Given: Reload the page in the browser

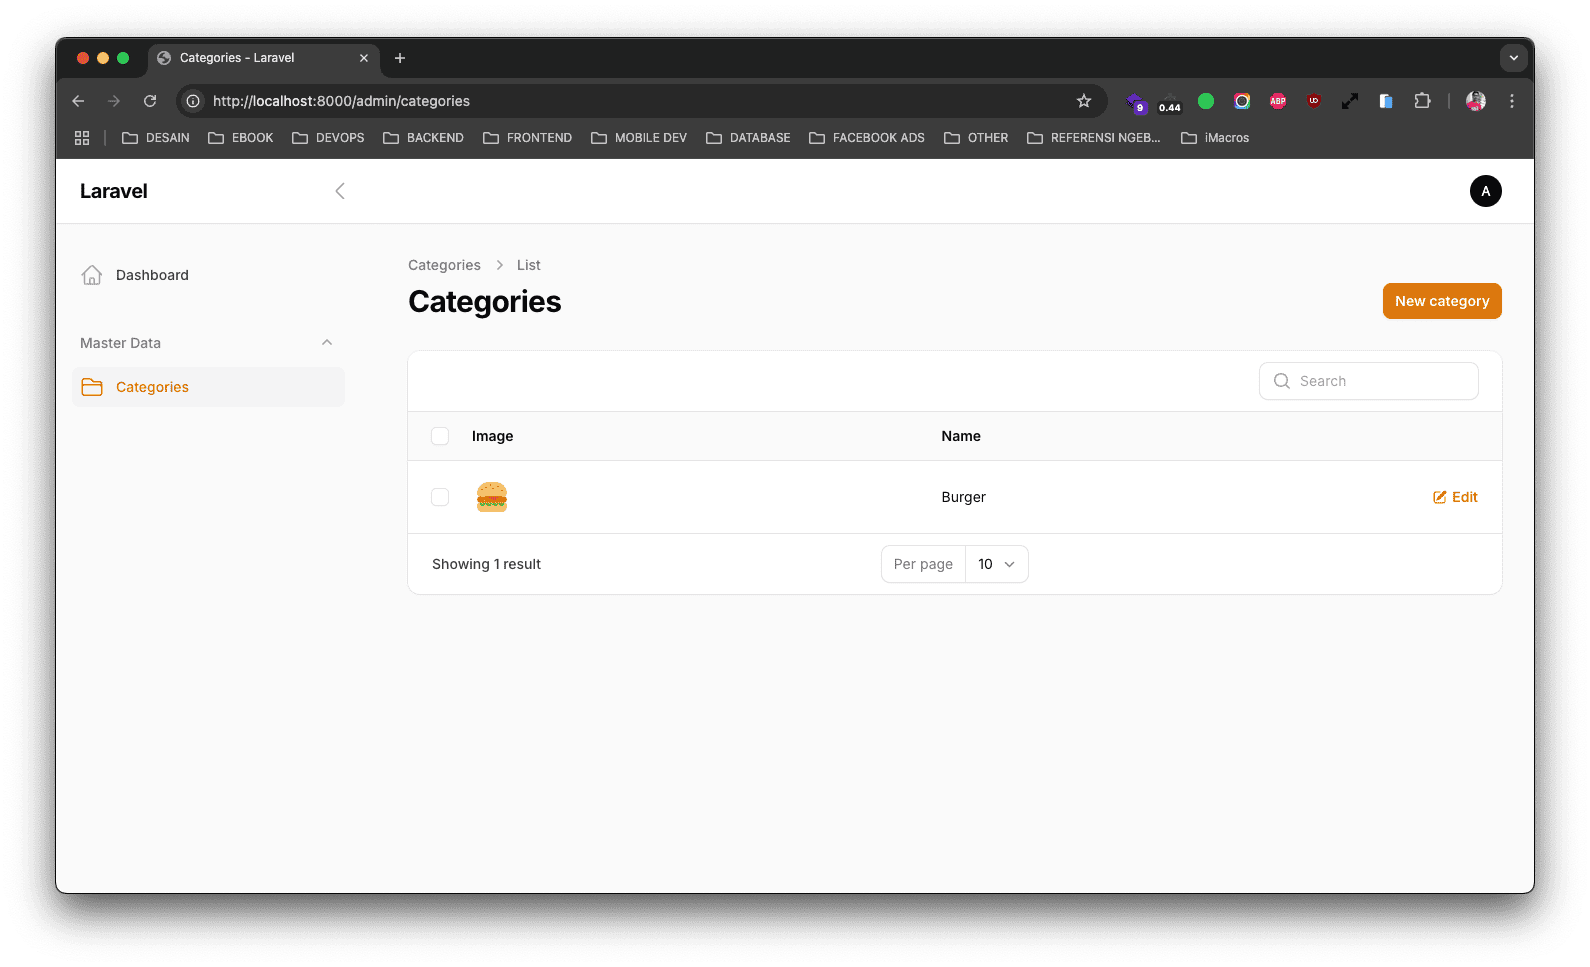Looking at the screenshot, I should pos(150,101).
